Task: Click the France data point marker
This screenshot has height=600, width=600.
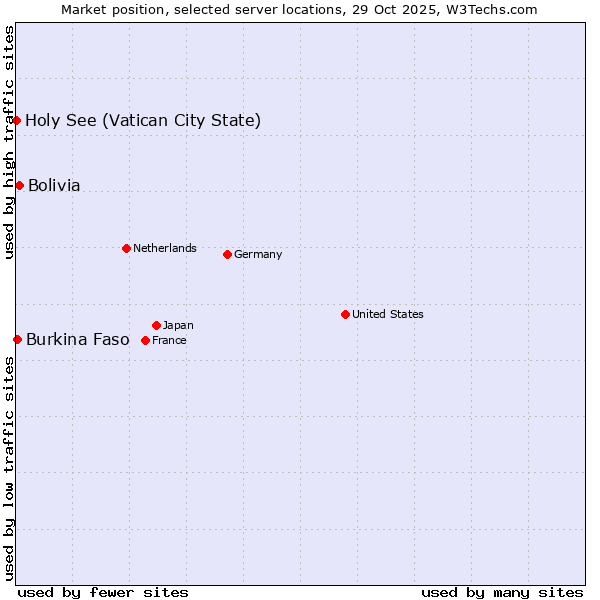Action: [145, 340]
